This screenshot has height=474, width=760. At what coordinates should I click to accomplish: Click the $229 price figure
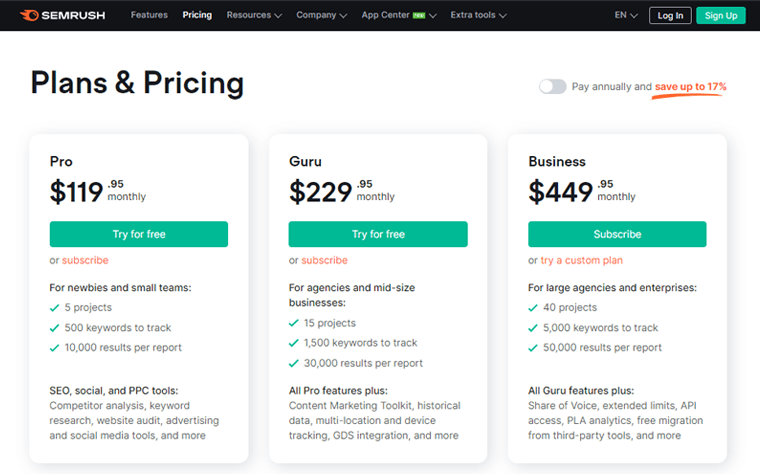(x=320, y=191)
